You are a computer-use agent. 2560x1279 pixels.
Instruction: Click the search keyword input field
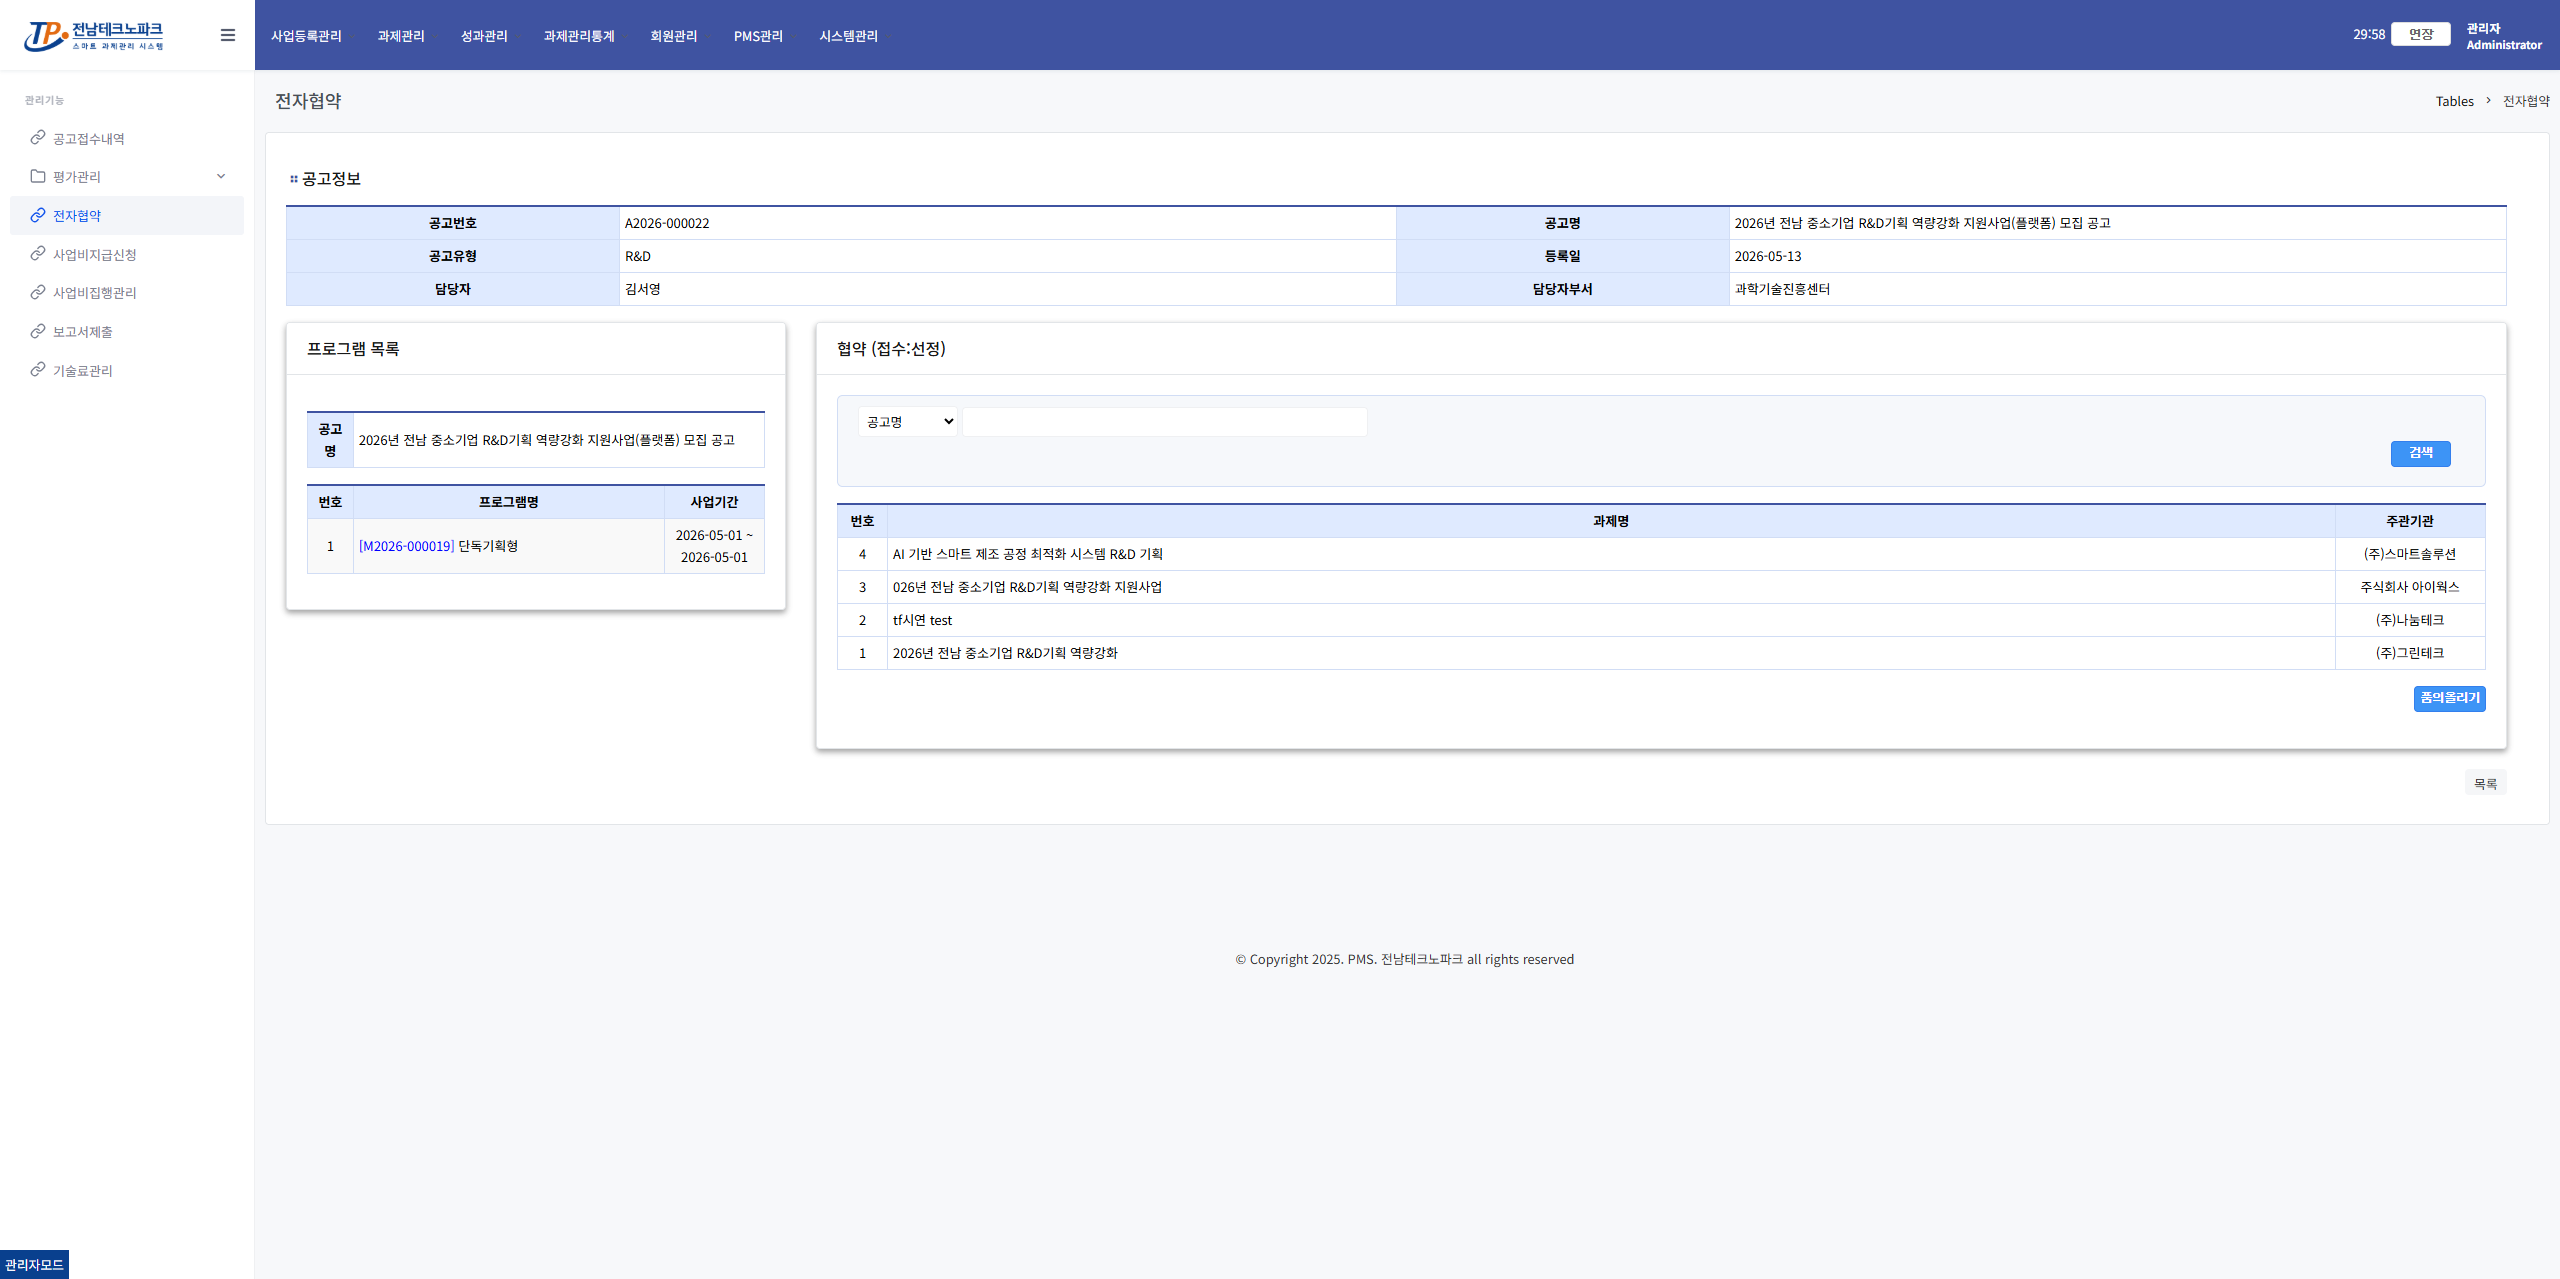1164,422
